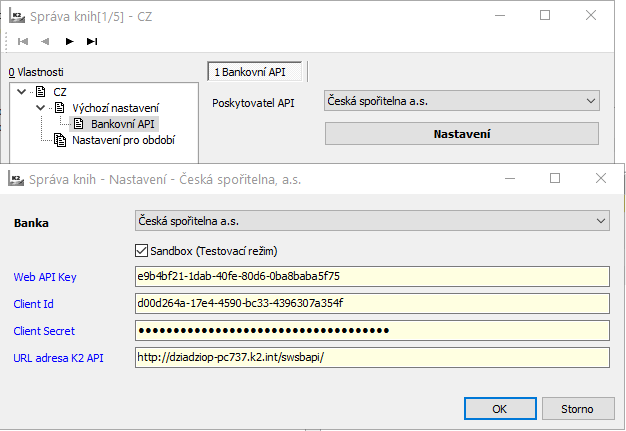Collapse the CZ tree node
This screenshot has height=431, width=626.
click(x=22, y=92)
